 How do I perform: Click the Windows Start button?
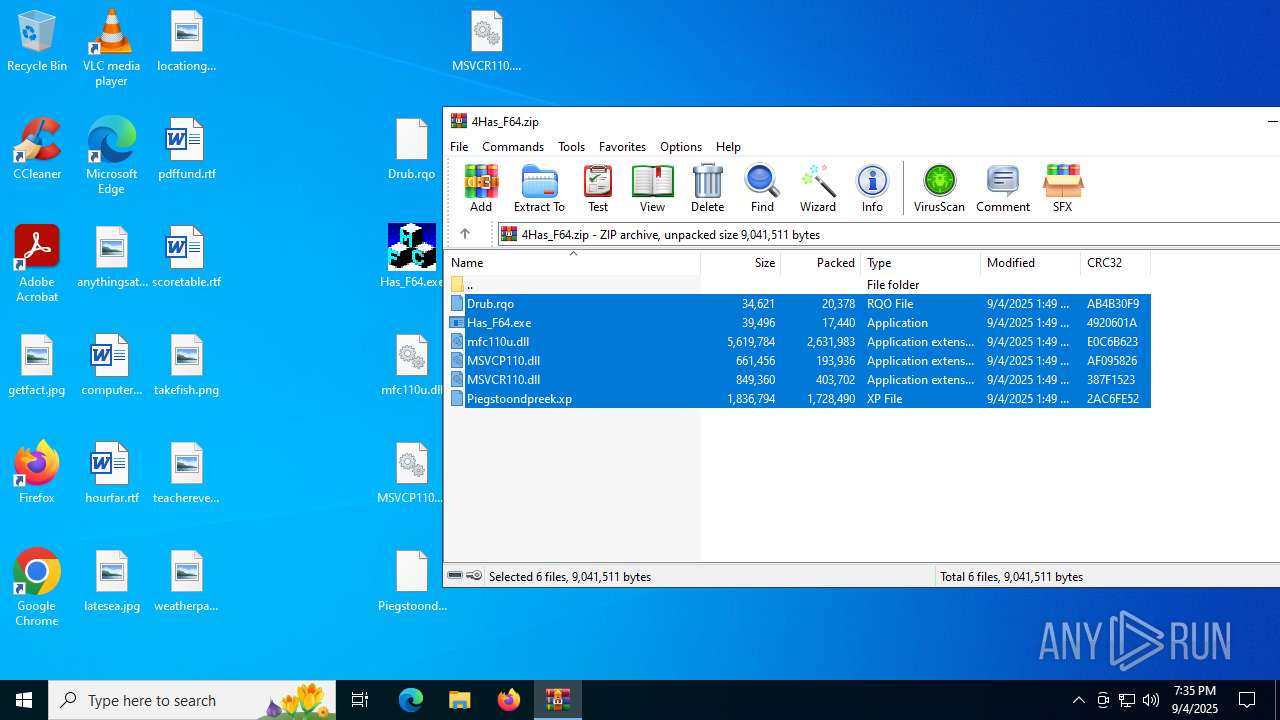(x=24, y=700)
